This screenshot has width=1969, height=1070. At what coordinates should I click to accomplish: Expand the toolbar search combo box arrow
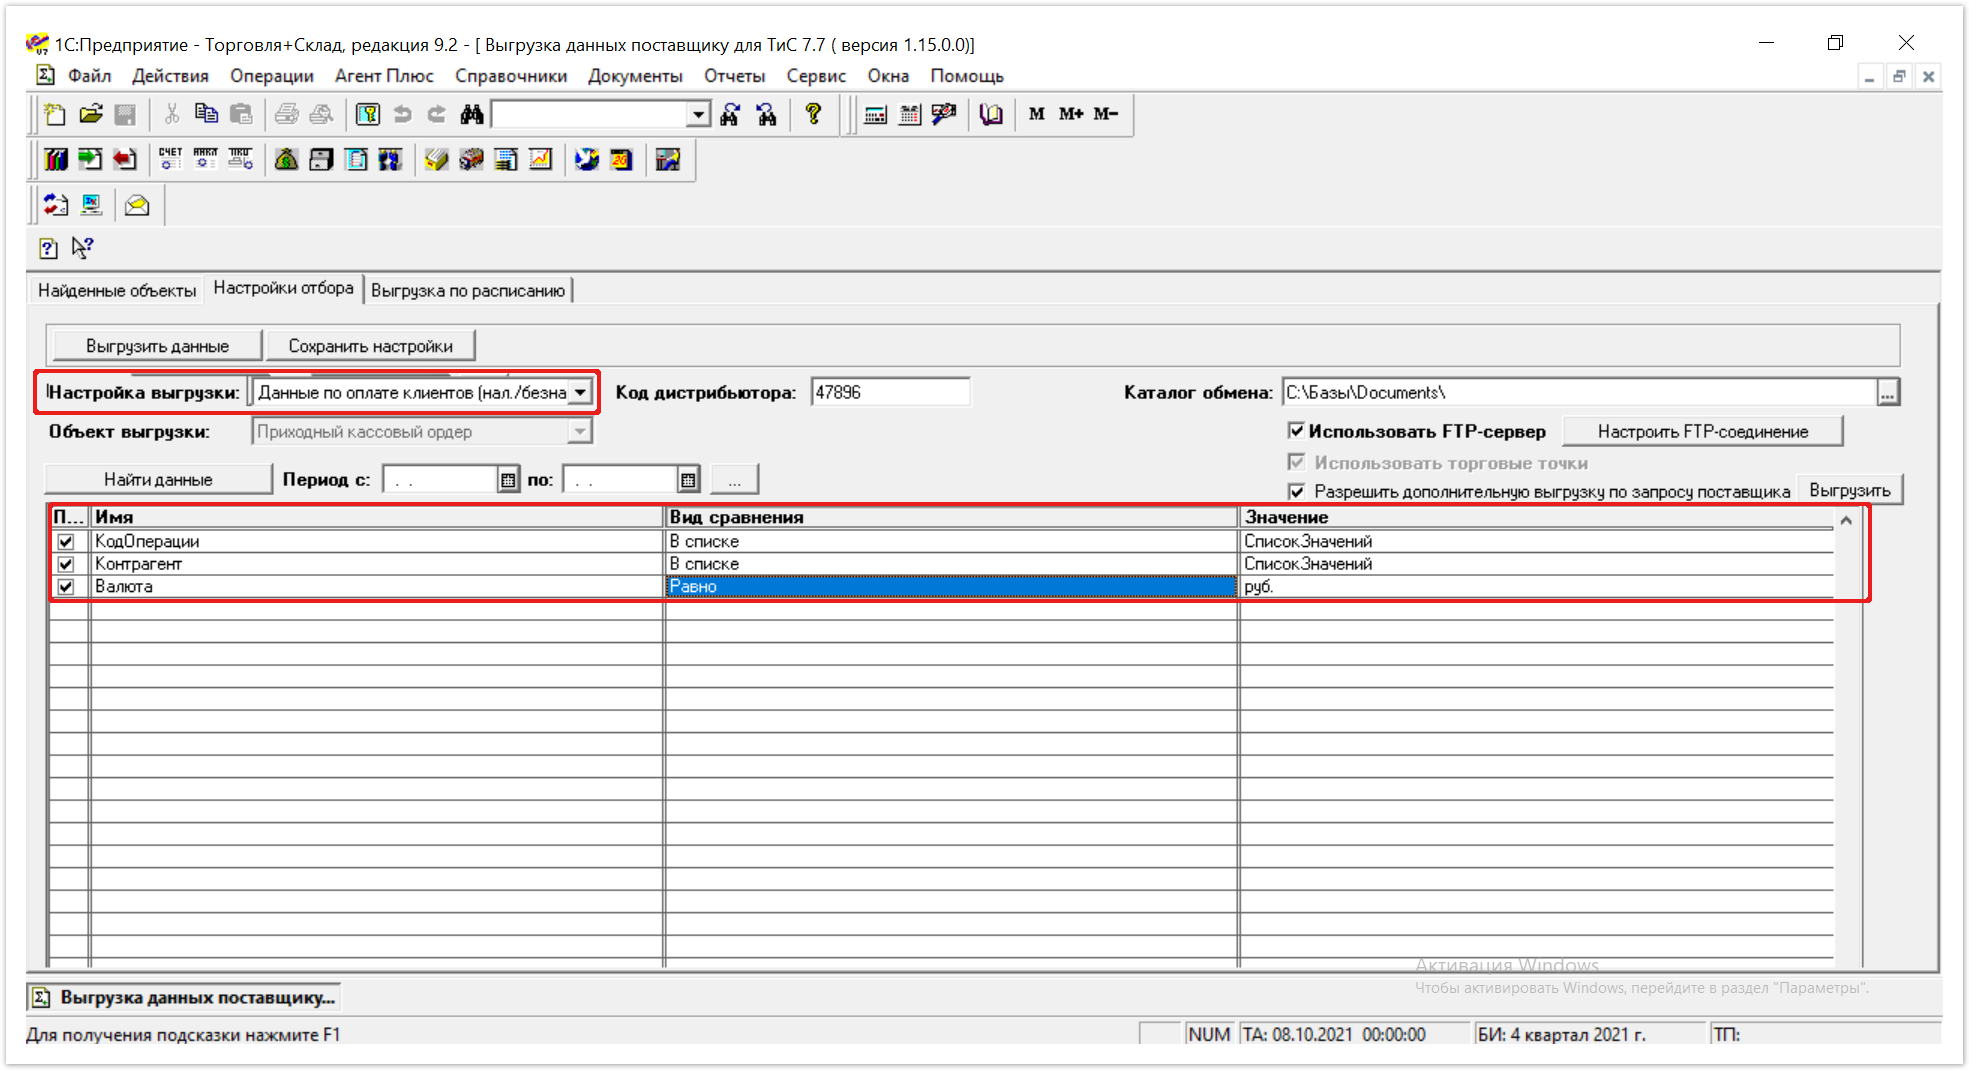[x=699, y=115]
